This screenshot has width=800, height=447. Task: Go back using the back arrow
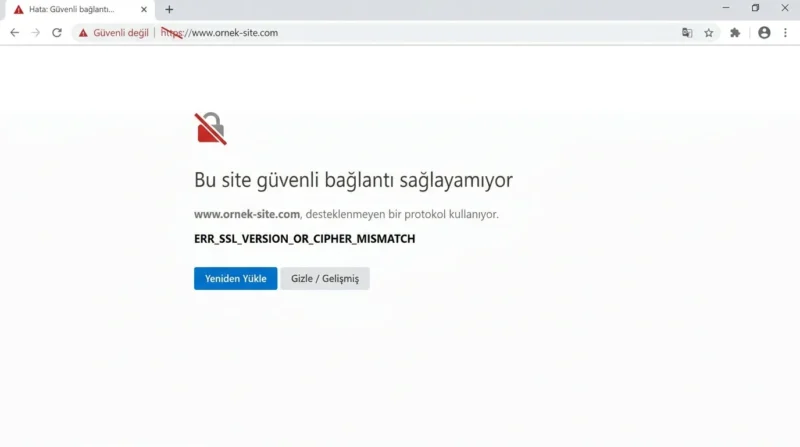[x=14, y=33]
